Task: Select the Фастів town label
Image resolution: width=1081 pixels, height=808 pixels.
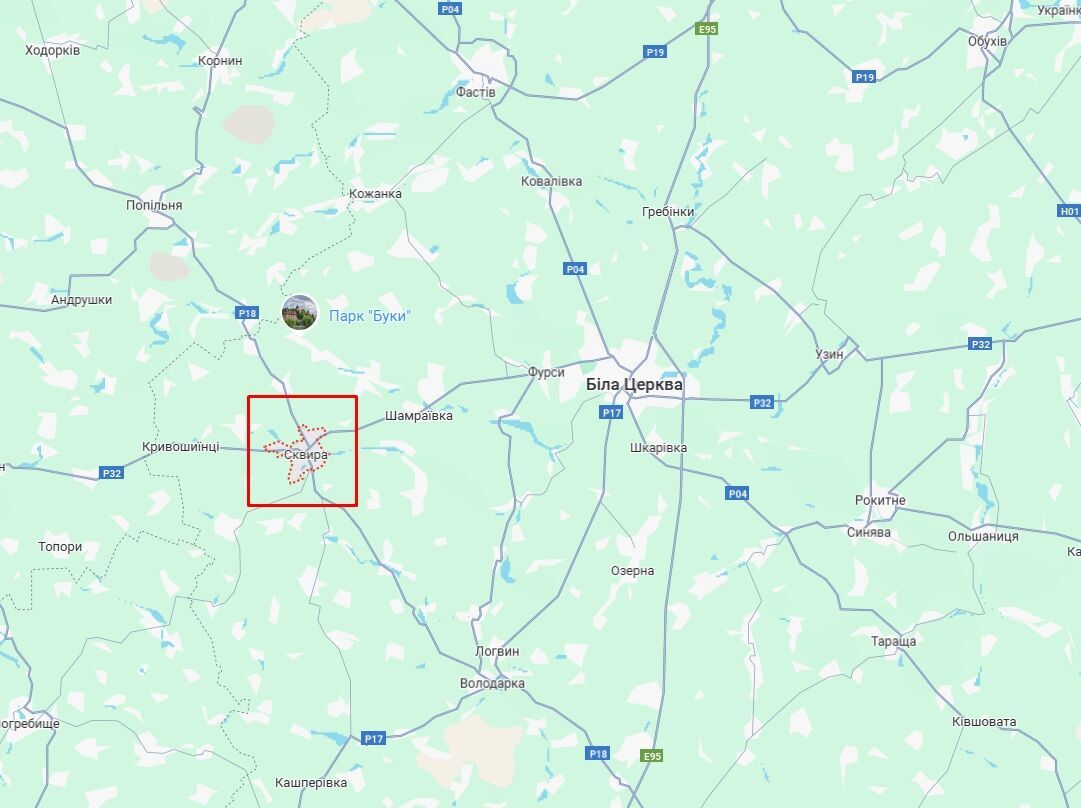Action: pyautogui.click(x=475, y=92)
